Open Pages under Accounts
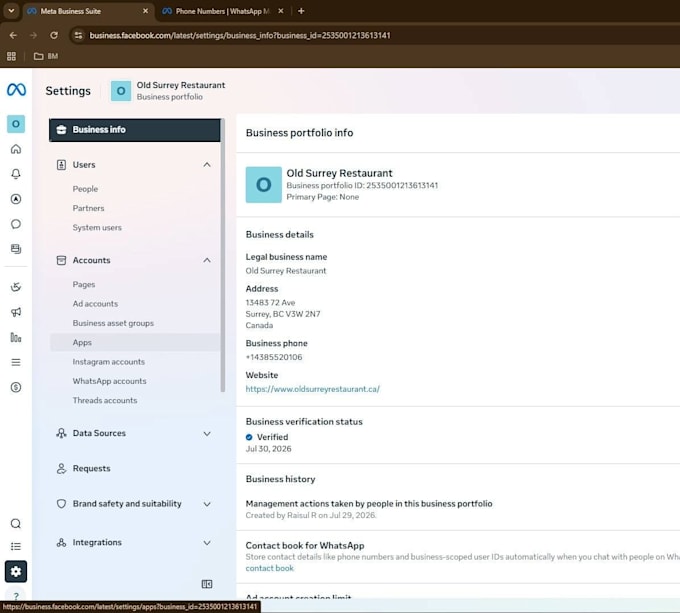Viewport: 680px width, 613px height. coord(84,284)
